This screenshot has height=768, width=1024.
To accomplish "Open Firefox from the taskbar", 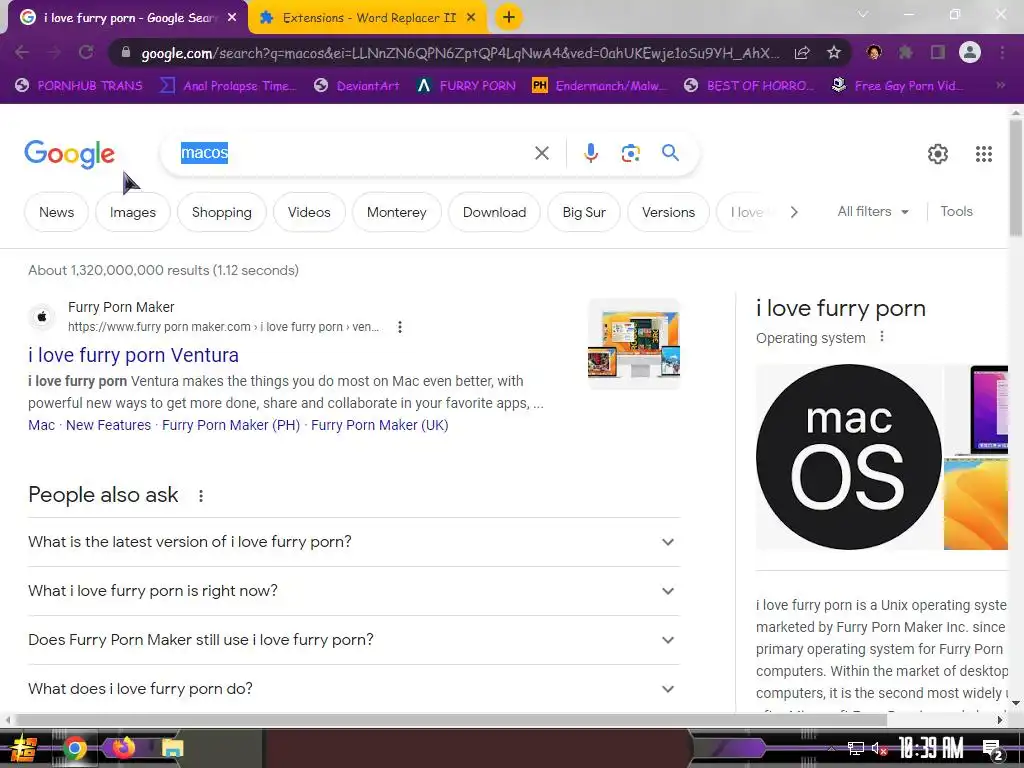I will tap(123, 747).
